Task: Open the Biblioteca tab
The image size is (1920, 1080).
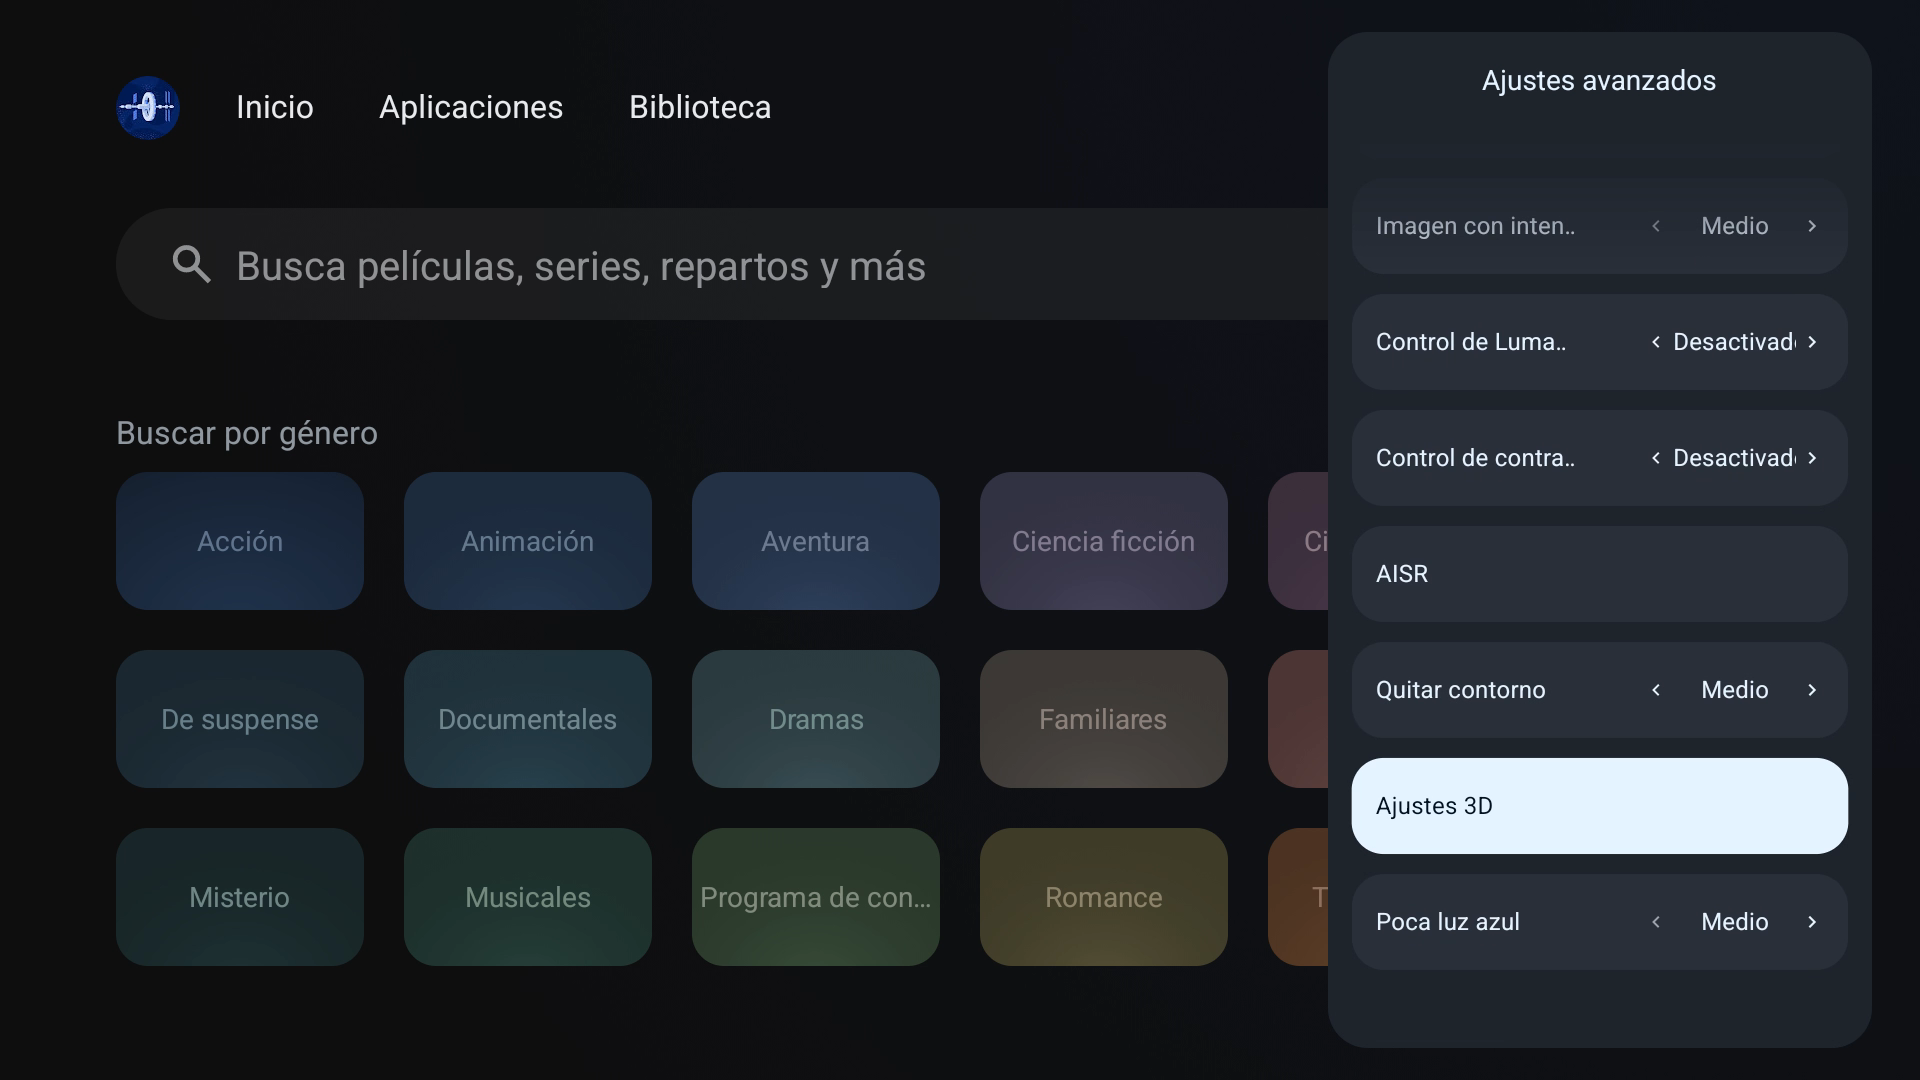Action: (x=700, y=107)
